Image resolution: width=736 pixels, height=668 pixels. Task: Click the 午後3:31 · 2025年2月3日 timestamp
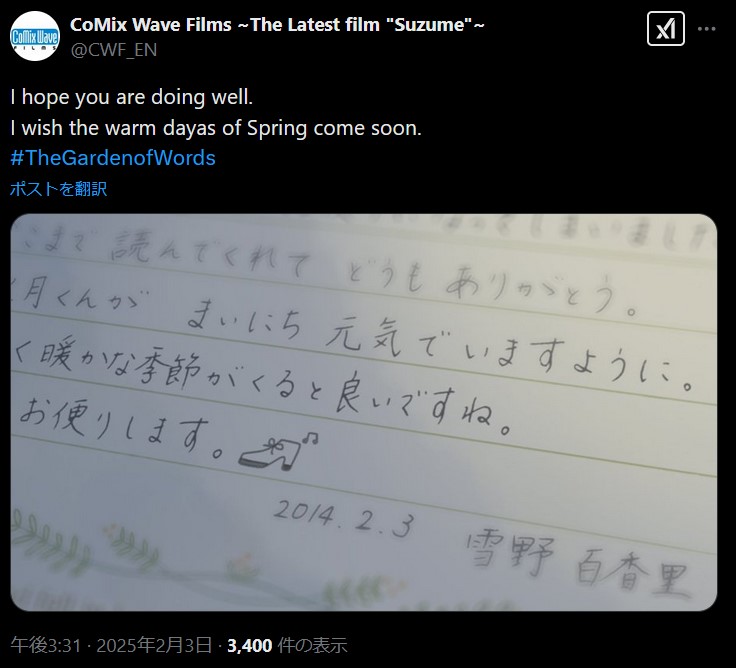(x=111, y=645)
